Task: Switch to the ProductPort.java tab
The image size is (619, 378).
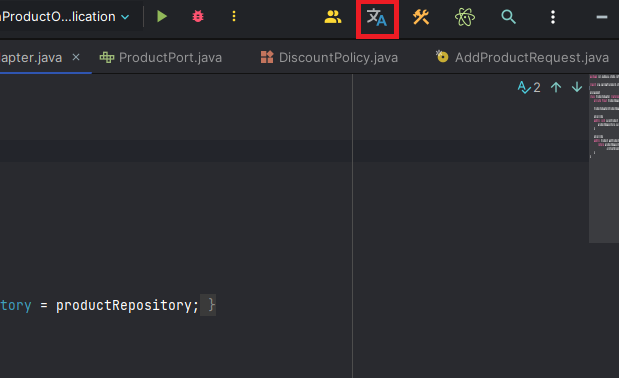Action: (160, 58)
